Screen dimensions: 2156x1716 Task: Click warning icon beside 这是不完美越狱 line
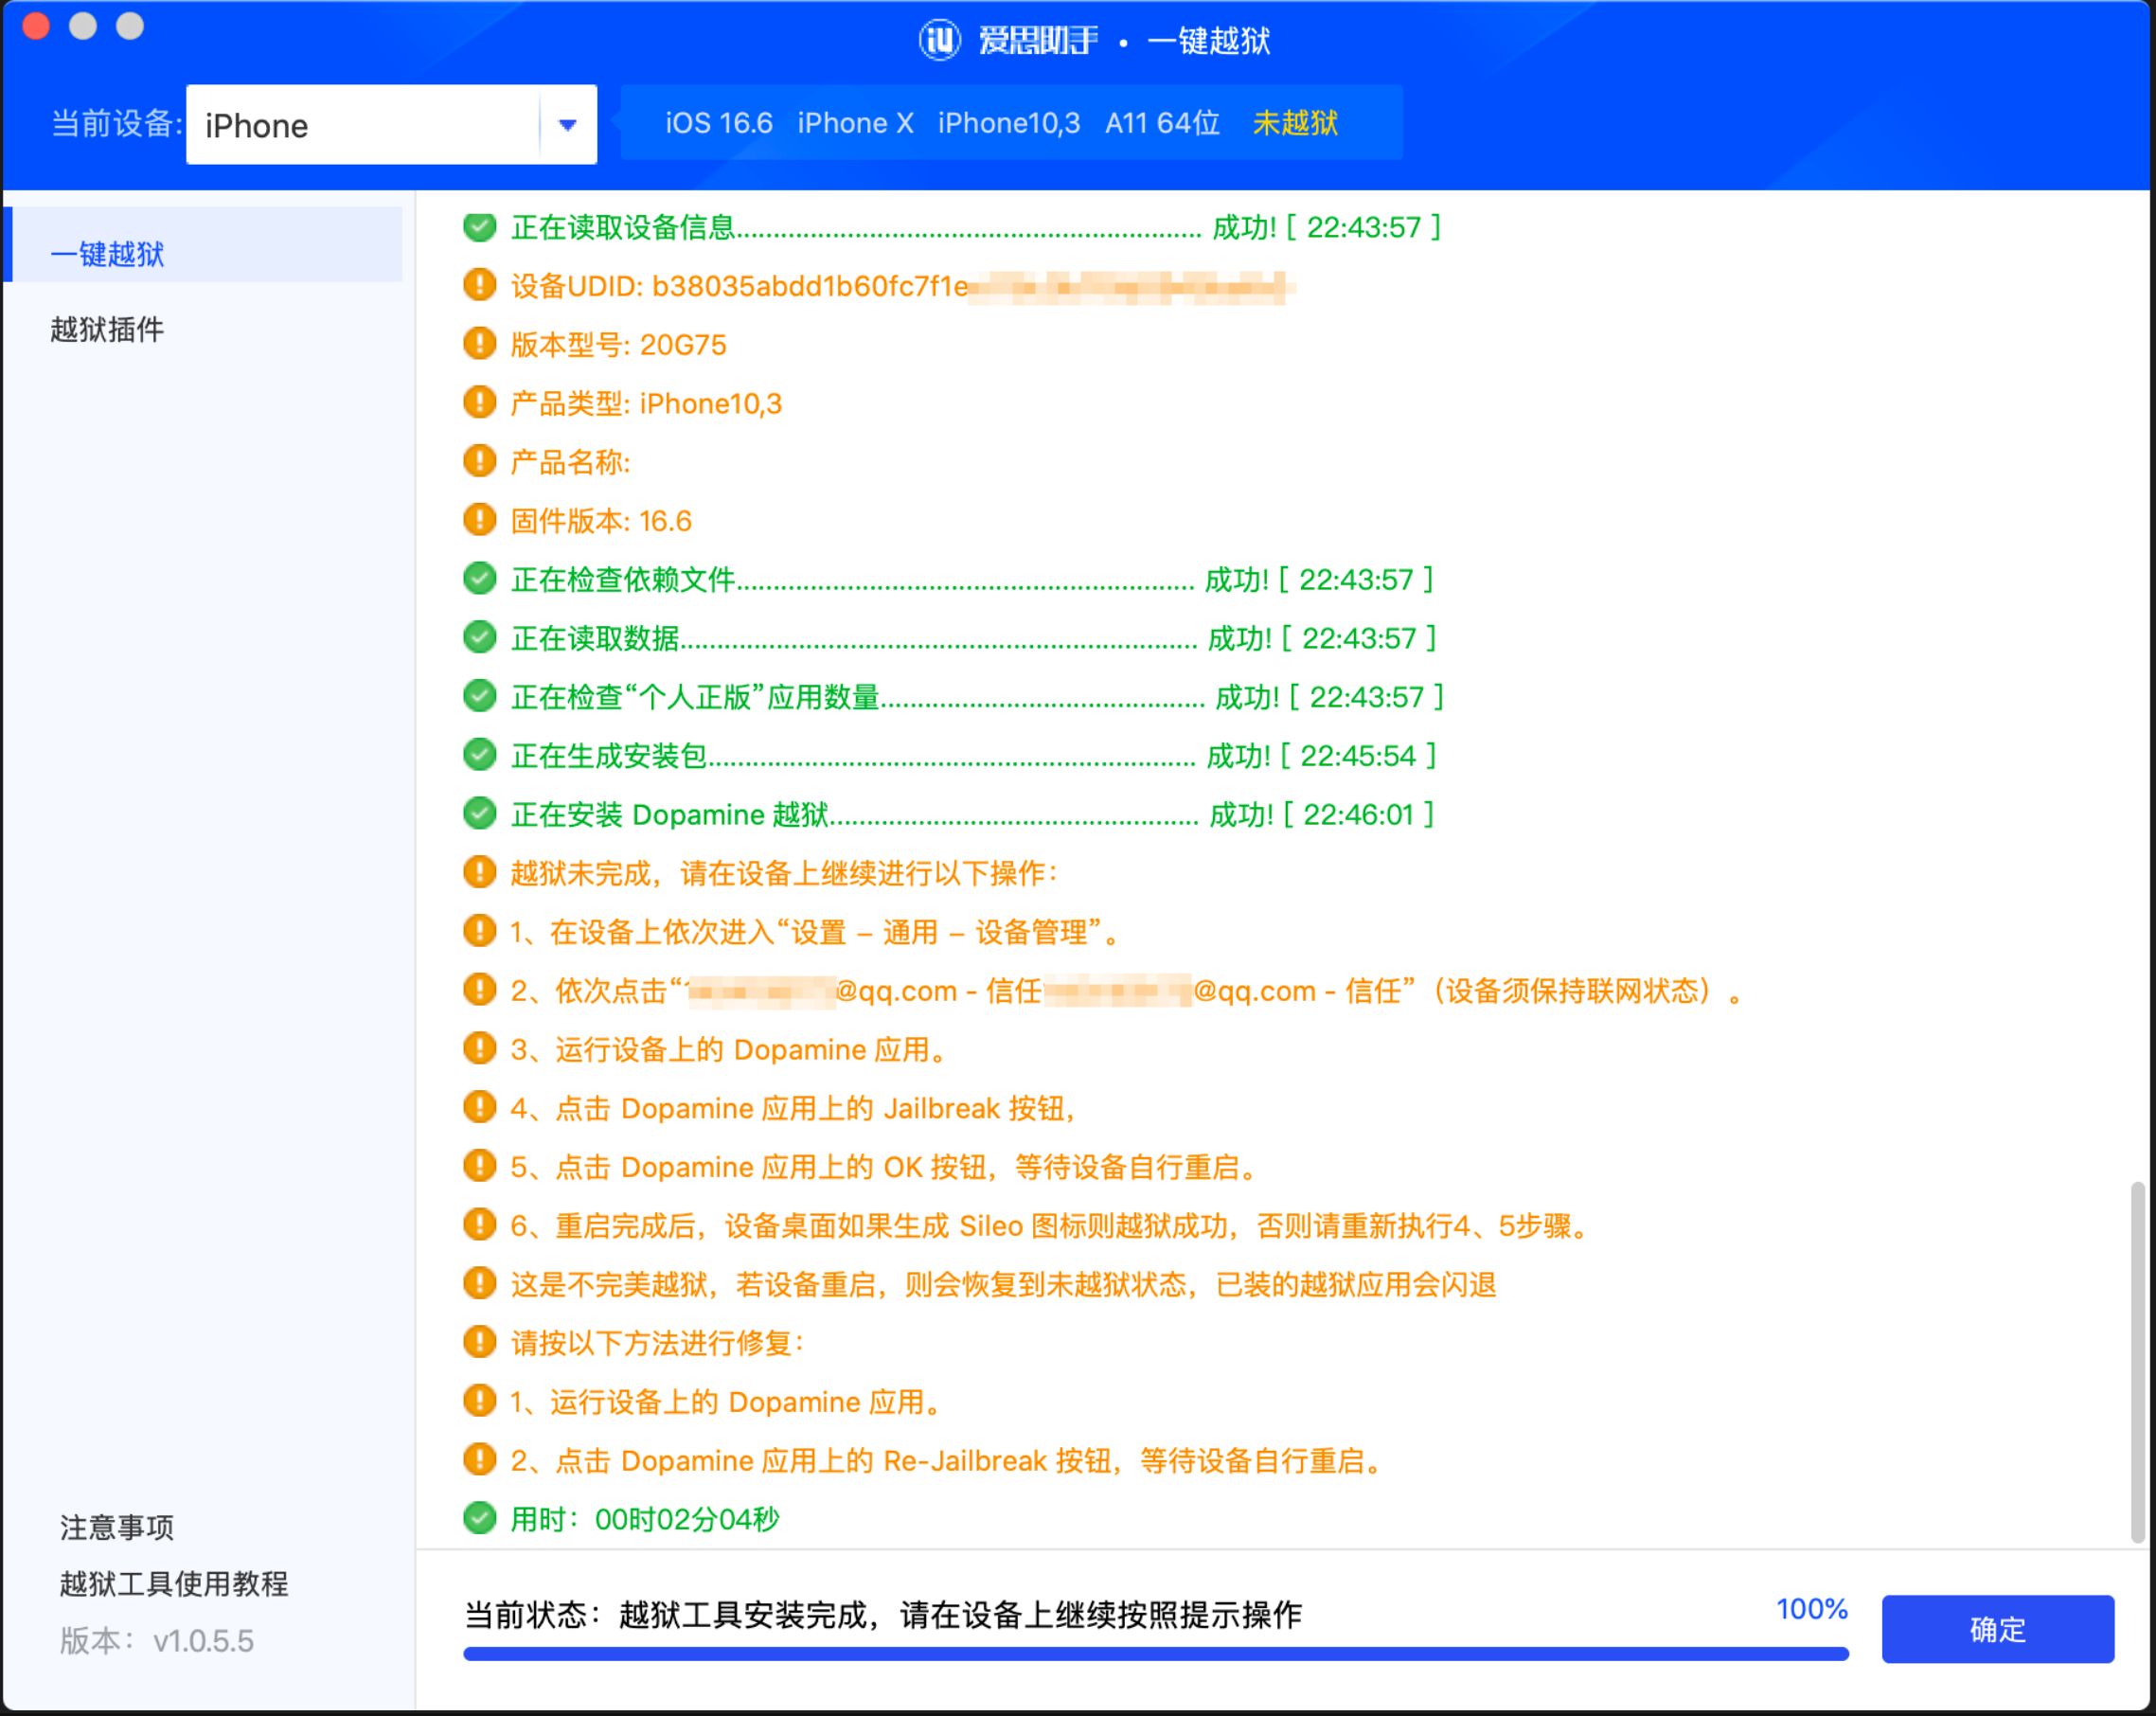click(x=480, y=1284)
